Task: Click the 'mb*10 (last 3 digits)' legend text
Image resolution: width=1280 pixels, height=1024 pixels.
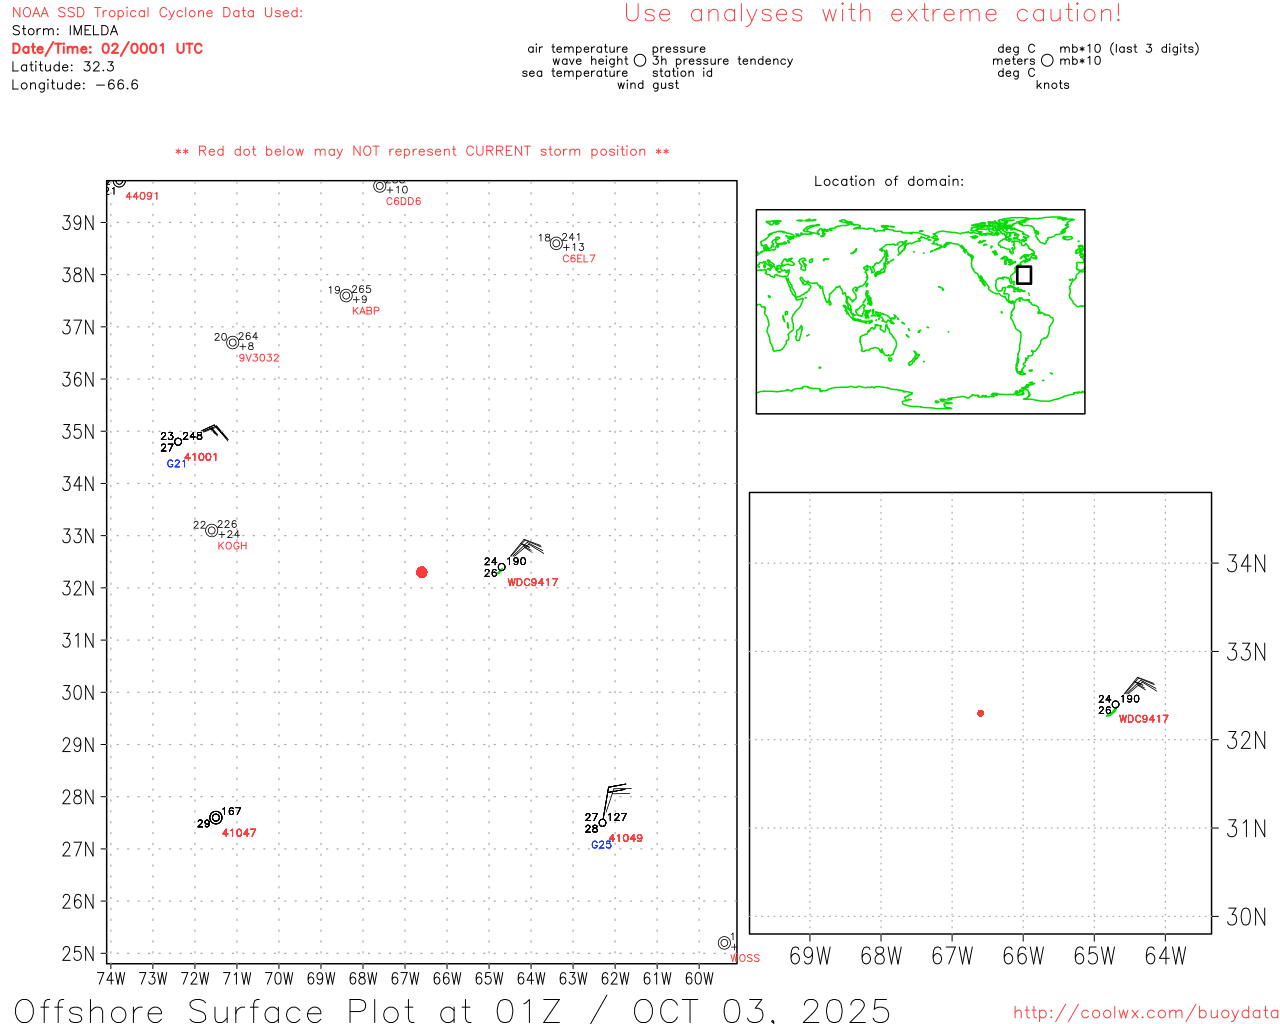Action: 1129,49
